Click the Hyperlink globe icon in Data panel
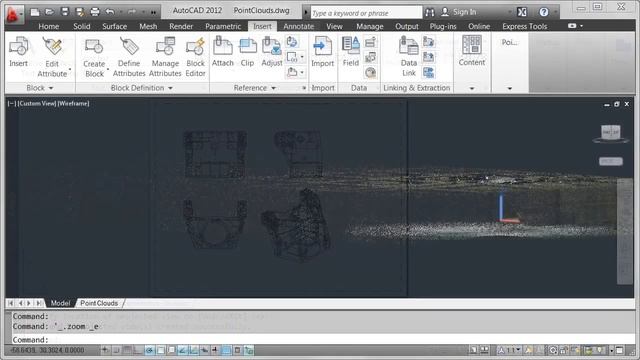 pos(370,73)
